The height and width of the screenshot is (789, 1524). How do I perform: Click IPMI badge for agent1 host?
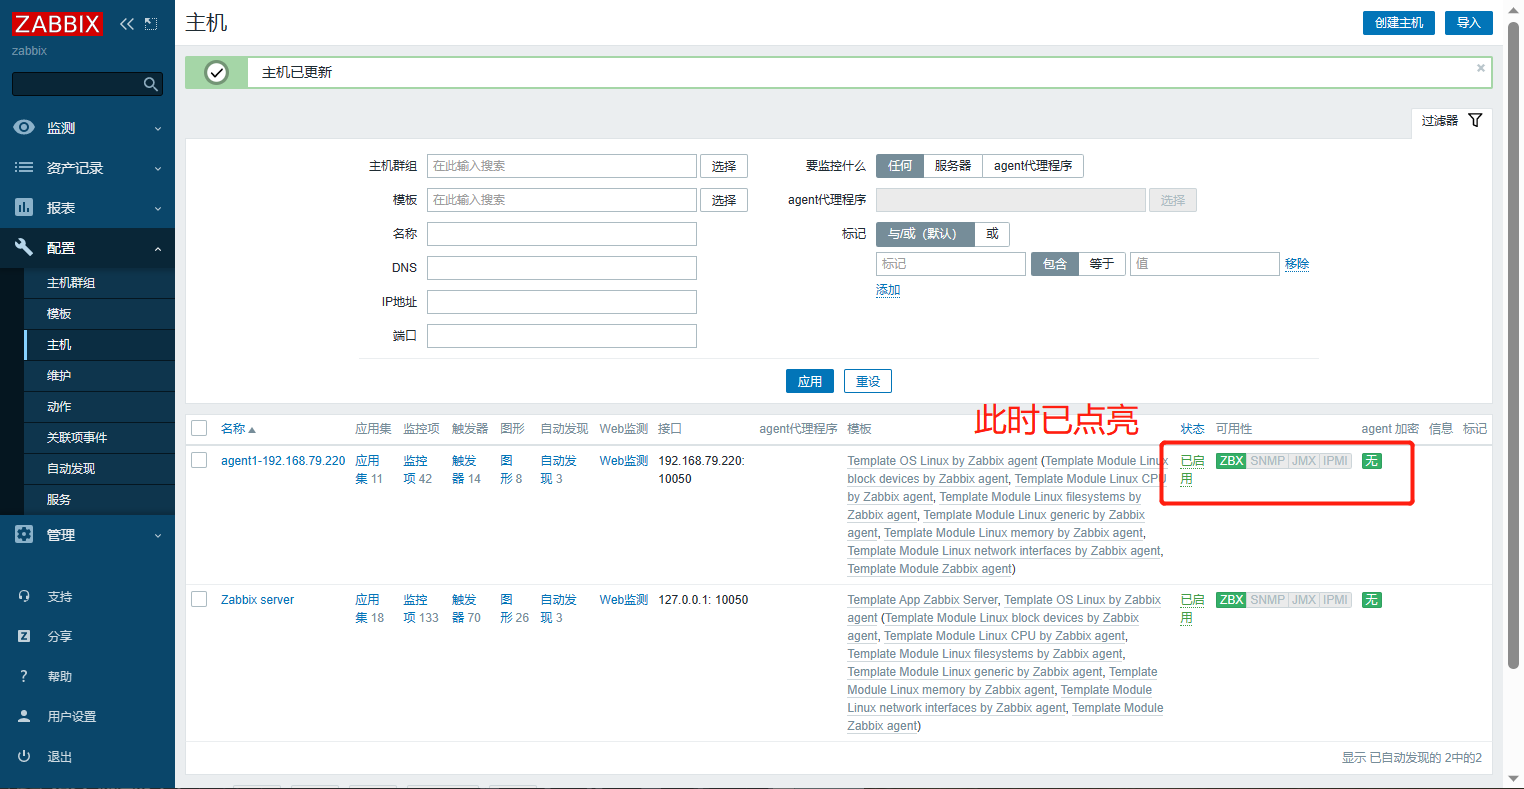coord(1336,461)
